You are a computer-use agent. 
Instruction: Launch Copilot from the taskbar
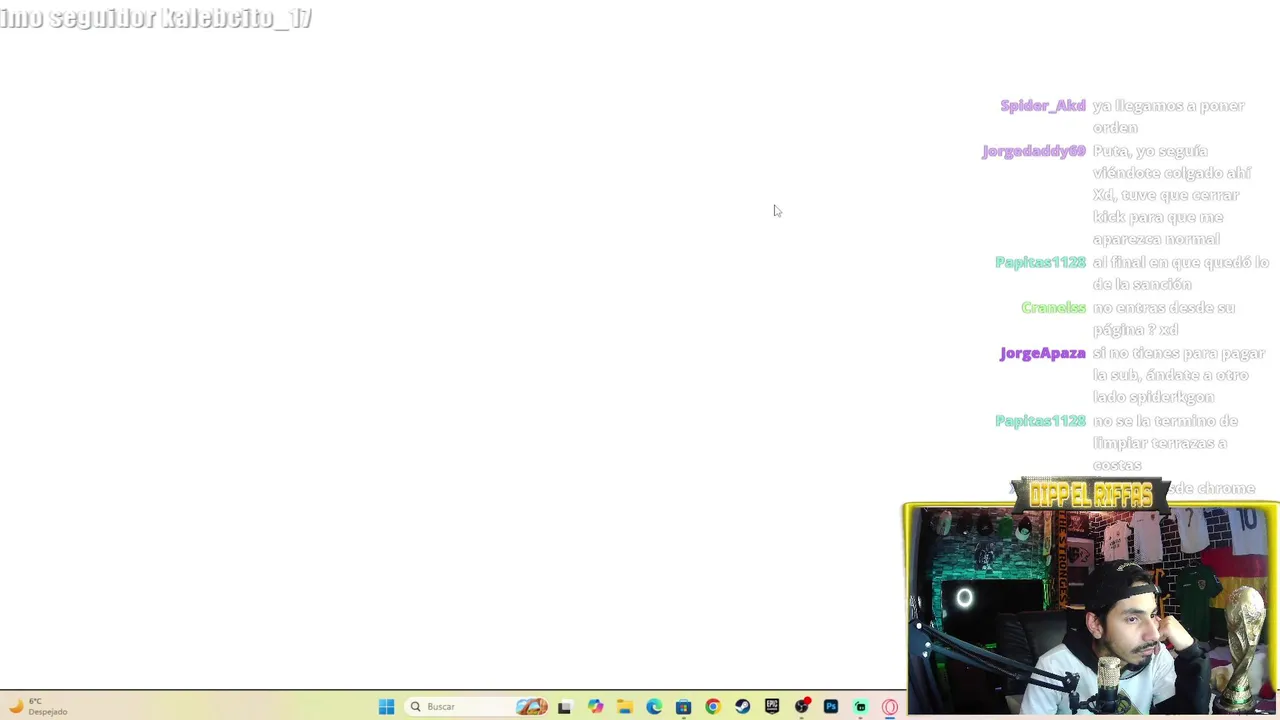coord(595,707)
